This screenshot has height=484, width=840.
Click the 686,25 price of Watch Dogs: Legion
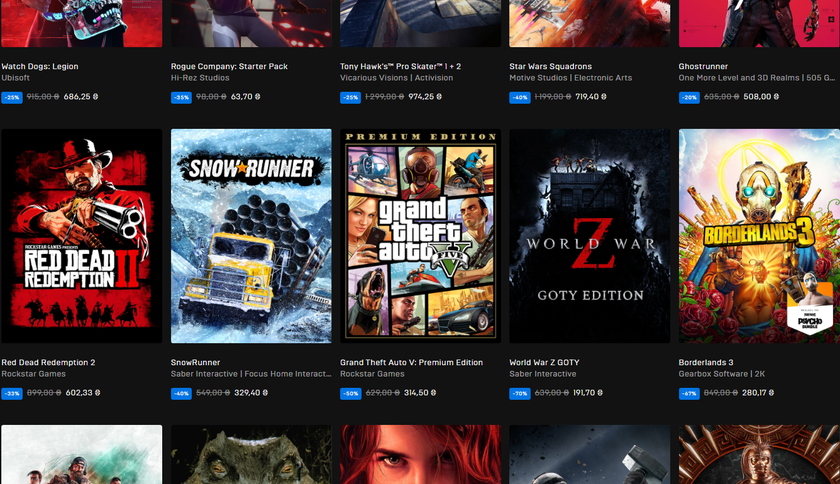coord(81,97)
